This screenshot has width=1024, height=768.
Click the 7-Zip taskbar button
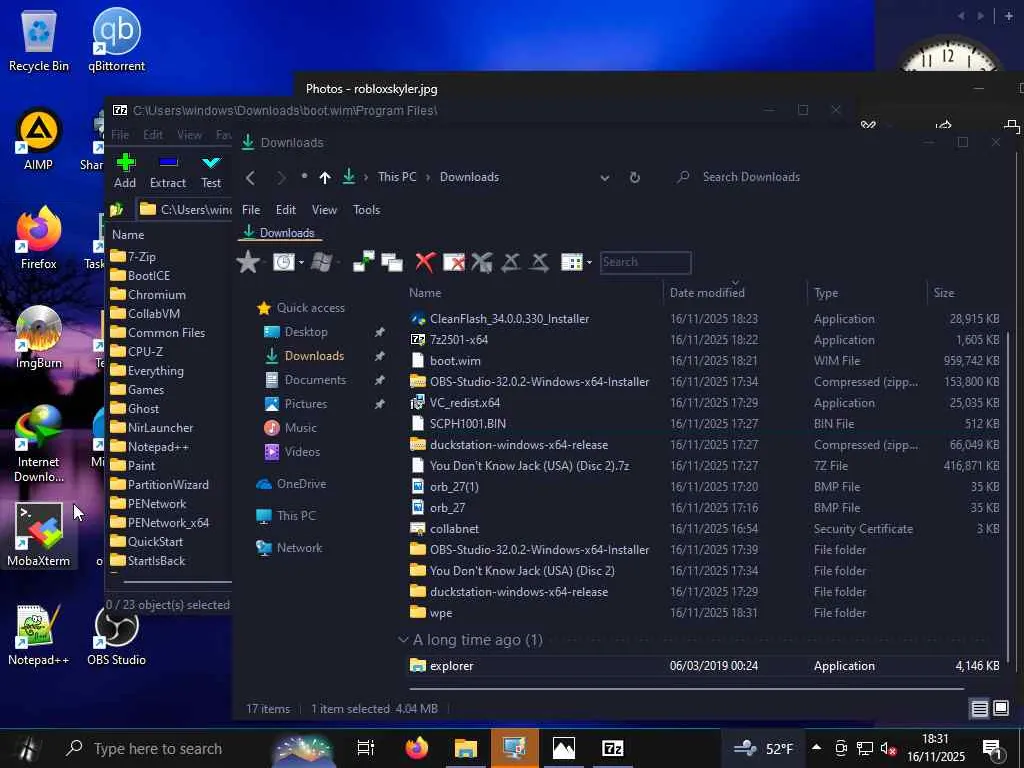click(x=613, y=748)
